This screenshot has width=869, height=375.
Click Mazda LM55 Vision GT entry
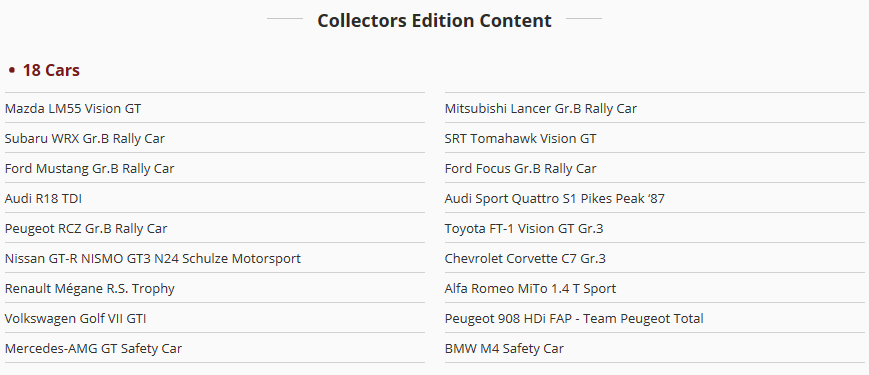(x=214, y=108)
